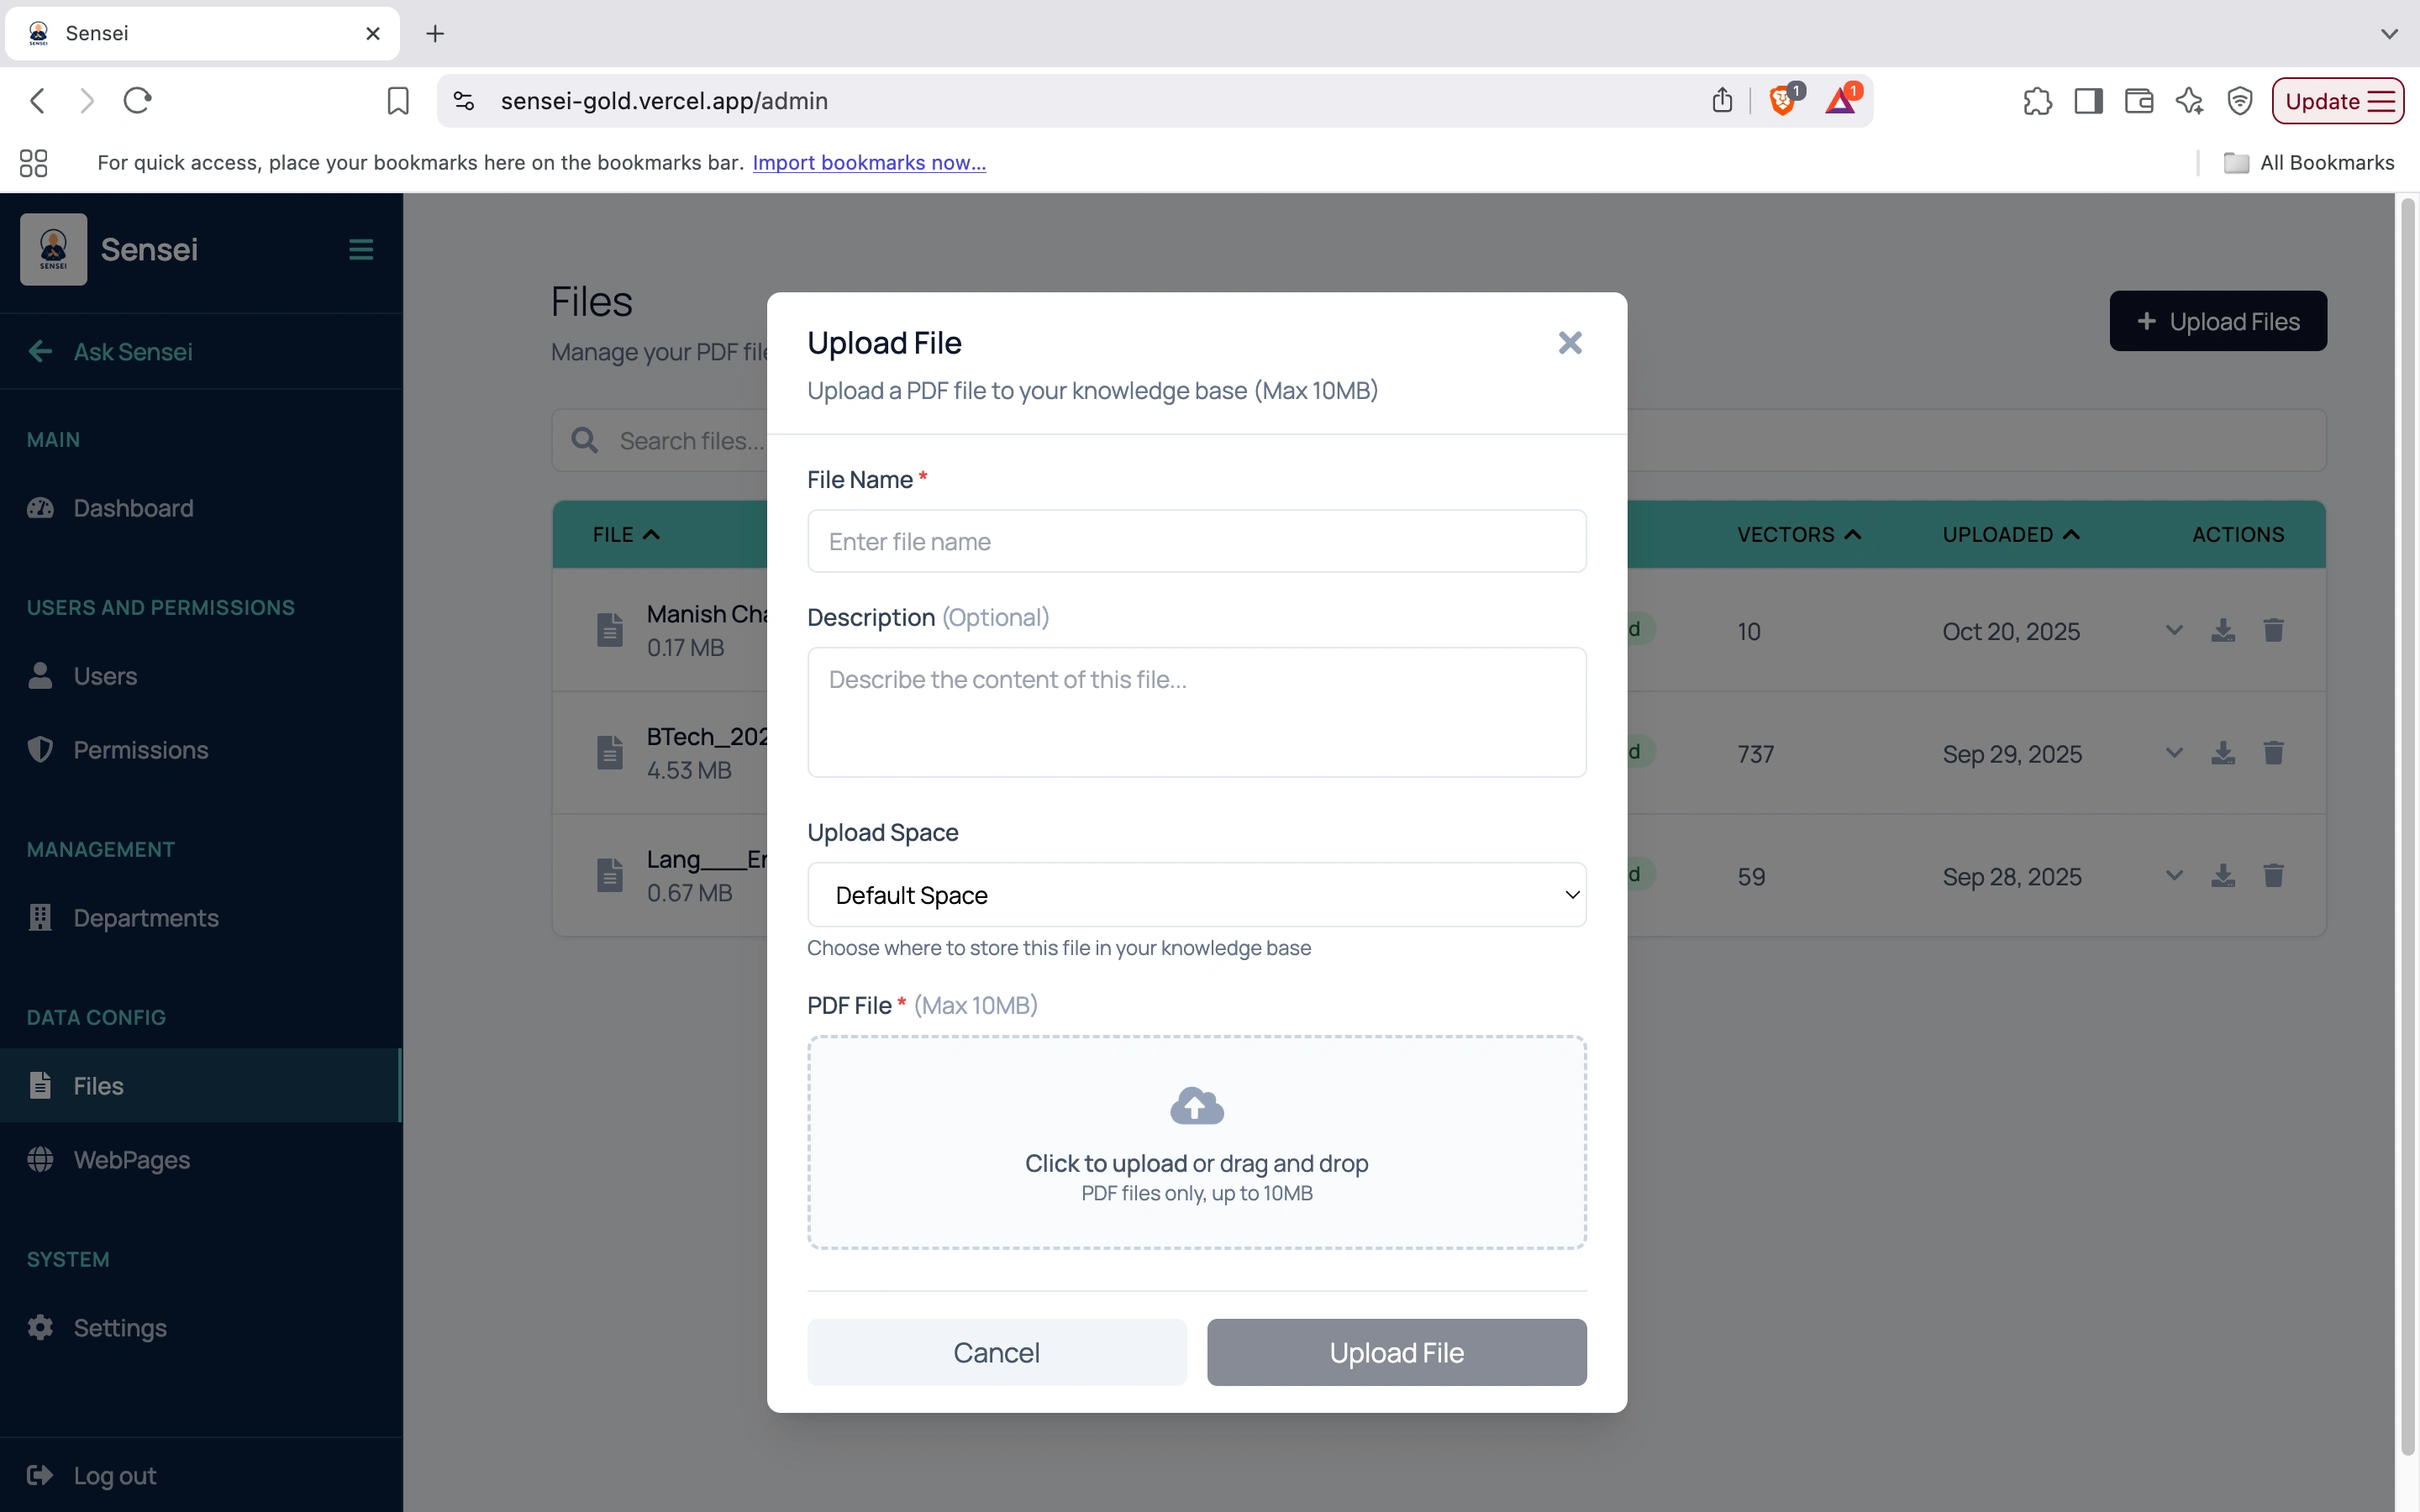Bookmark this page using bookmark icon
Viewport: 2420px width, 1512px height.
click(398, 101)
